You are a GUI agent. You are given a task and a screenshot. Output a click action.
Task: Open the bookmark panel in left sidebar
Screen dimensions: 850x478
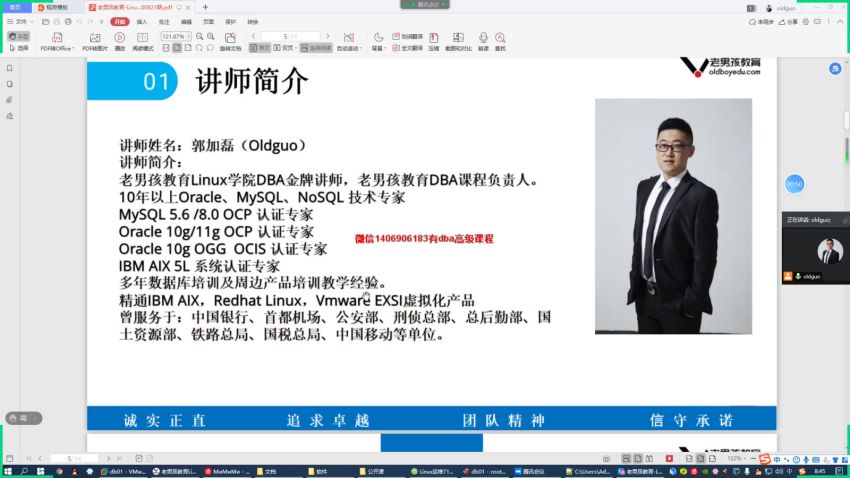point(9,68)
